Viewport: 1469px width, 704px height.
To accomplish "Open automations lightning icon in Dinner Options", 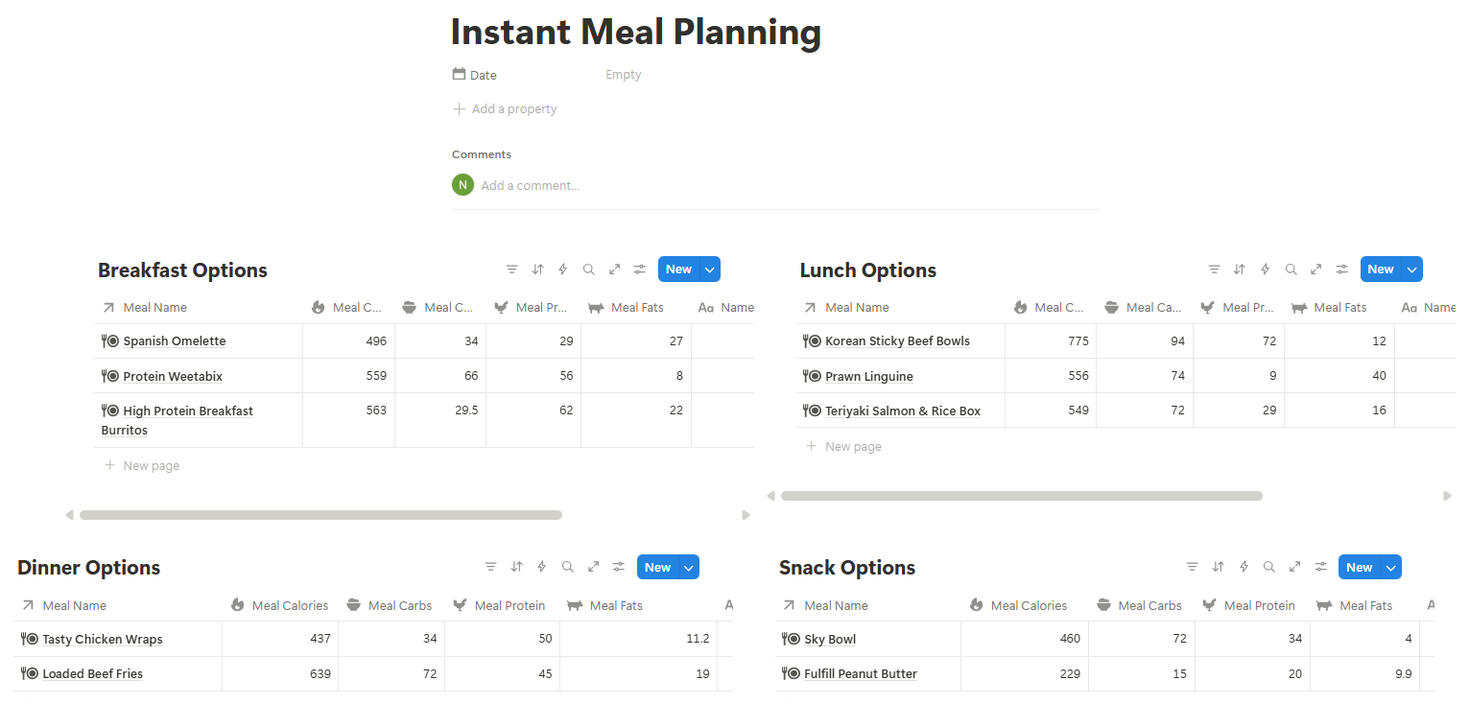I will (x=542, y=567).
